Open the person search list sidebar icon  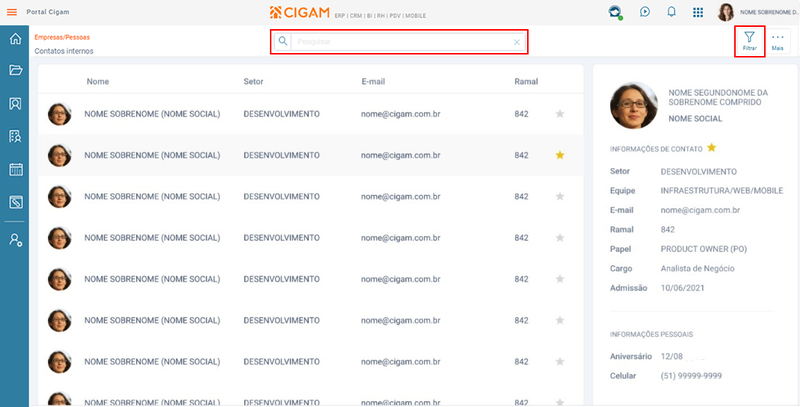(15, 136)
